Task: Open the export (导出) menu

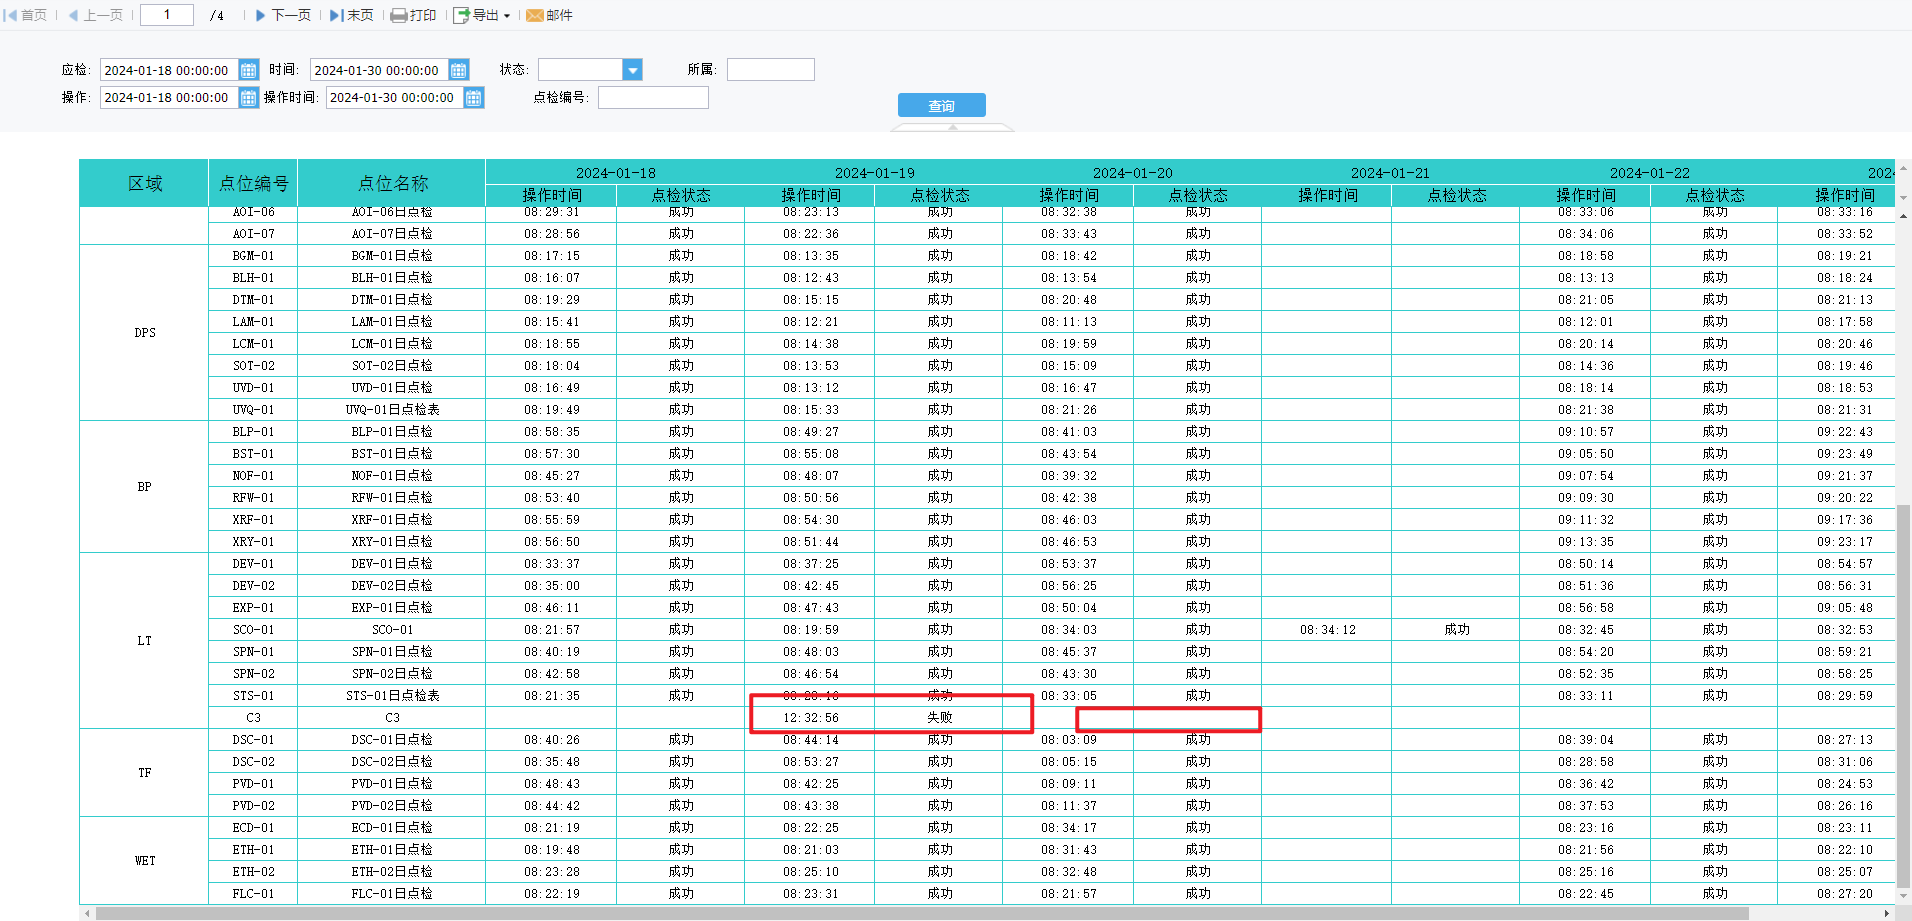Action: point(482,15)
